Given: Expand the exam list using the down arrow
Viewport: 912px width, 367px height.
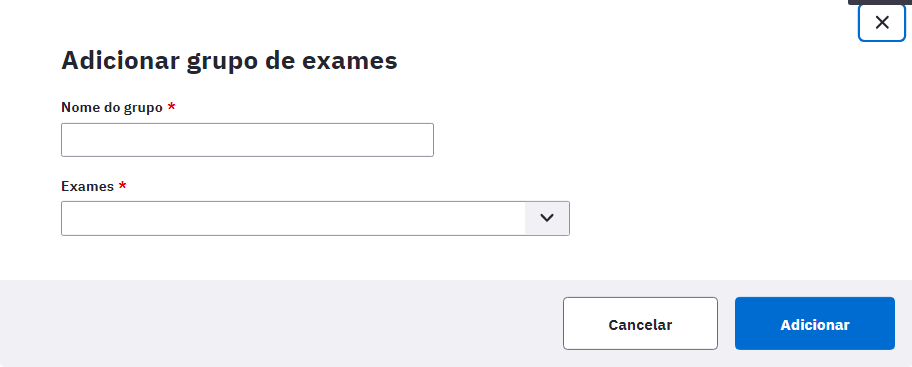Looking at the screenshot, I should pos(547,218).
